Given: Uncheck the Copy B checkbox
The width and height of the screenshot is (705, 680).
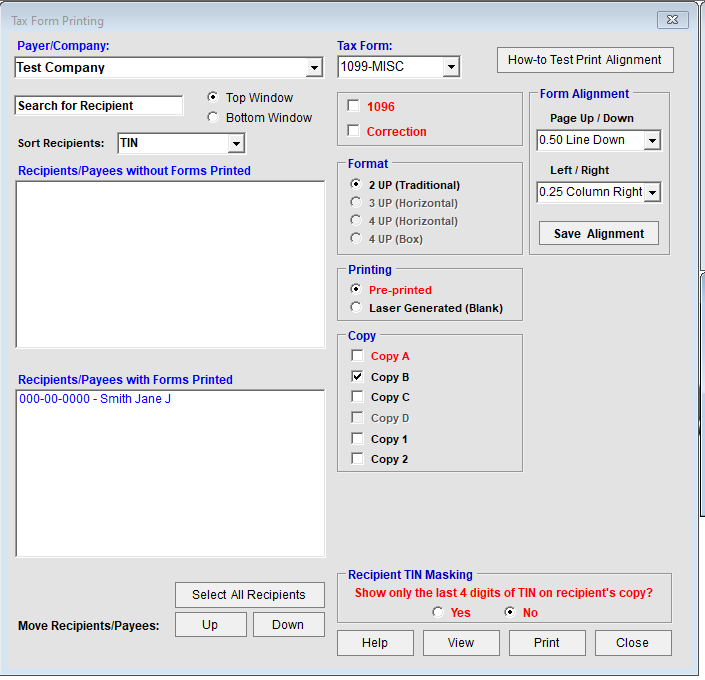Looking at the screenshot, I should [357, 377].
